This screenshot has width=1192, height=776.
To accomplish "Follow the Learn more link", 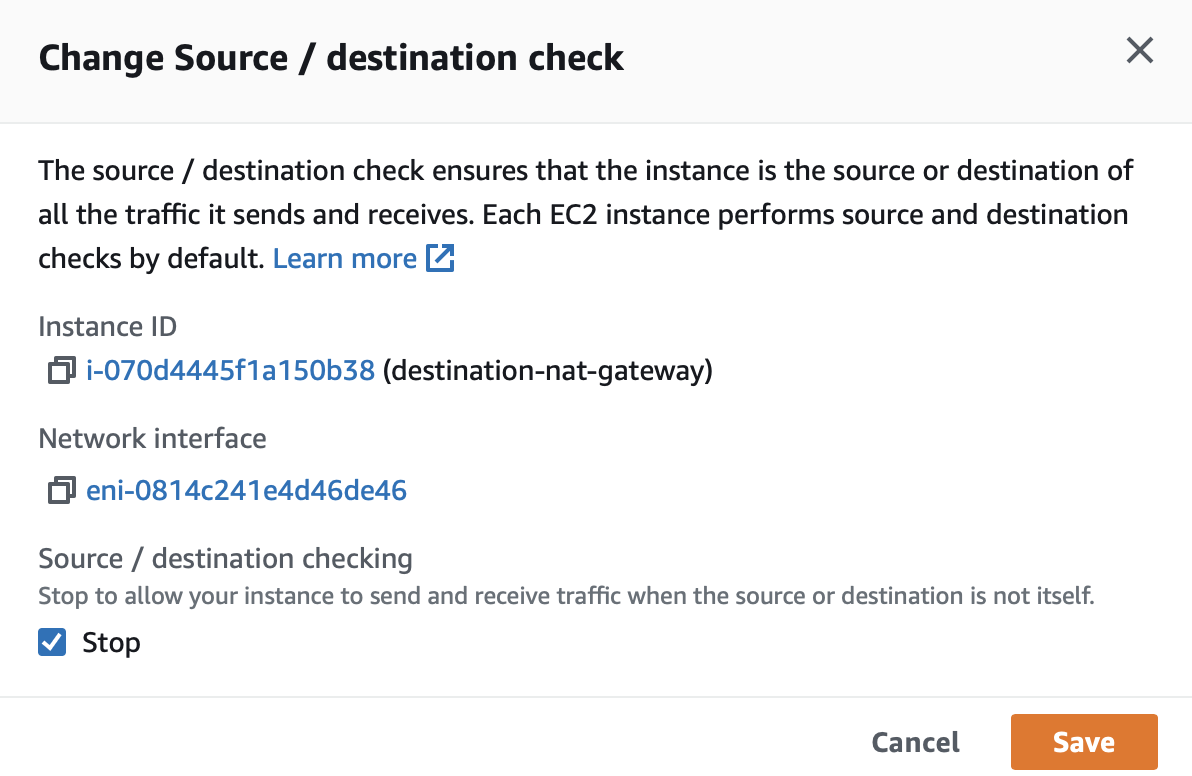I will click(344, 258).
